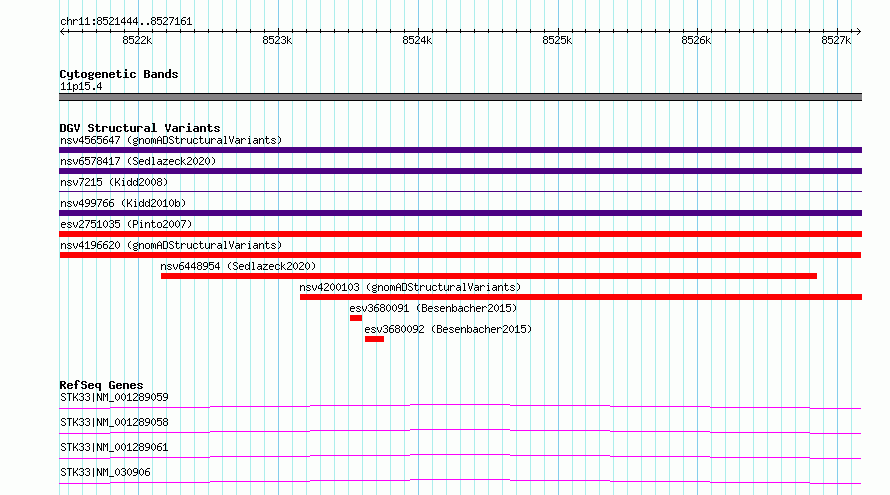Click the 8527k ruler tick label
Viewport: 890px width, 495px height.
click(x=836, y=40)
